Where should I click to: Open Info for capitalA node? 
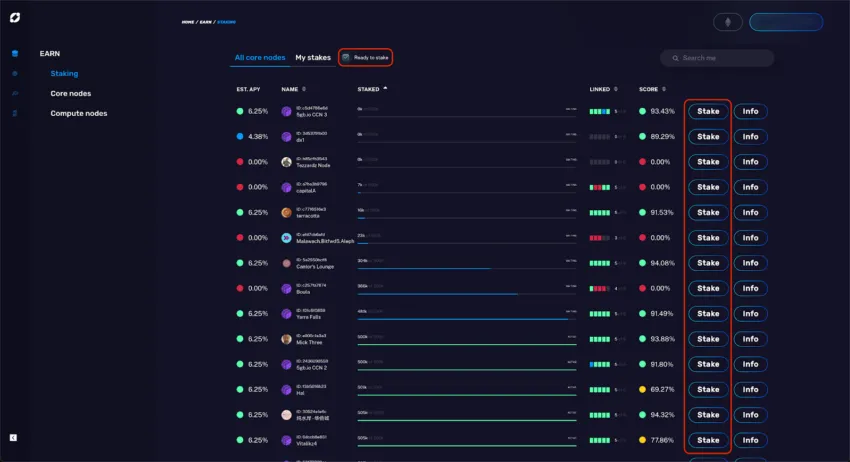750,187
